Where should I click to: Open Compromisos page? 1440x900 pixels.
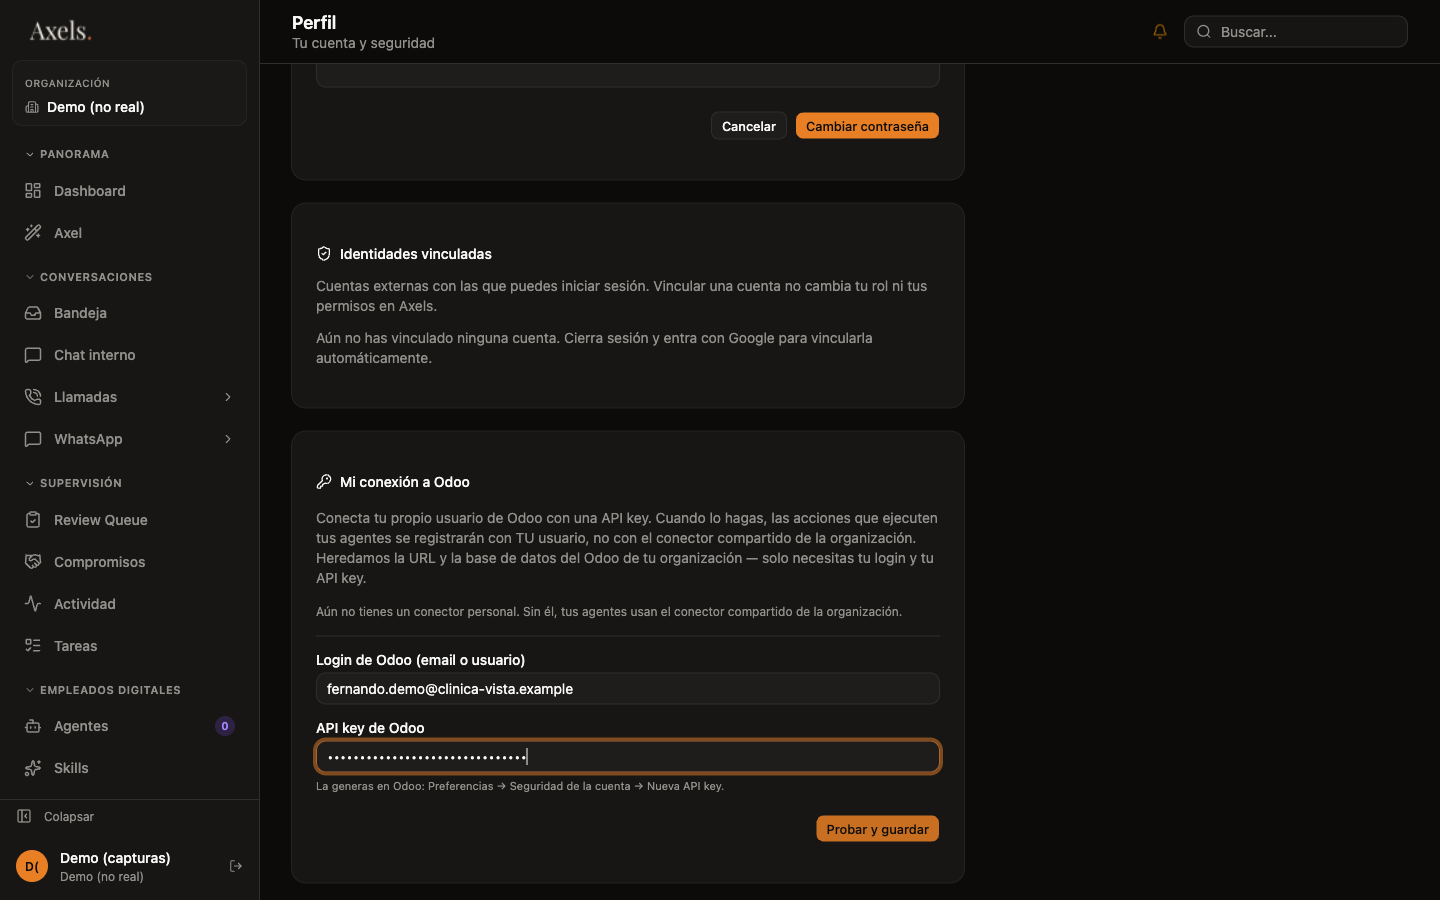[129, 562]
